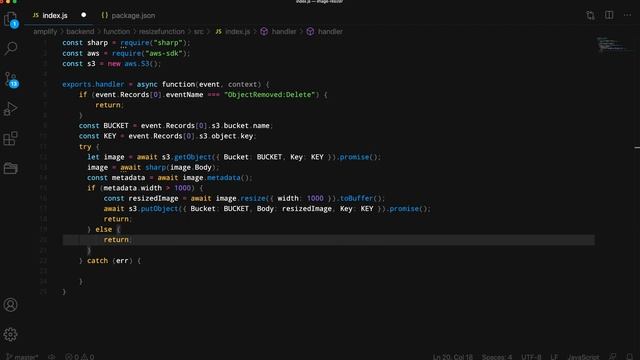The image size is (640, 360).
Task: Click s3.getObject method call
Action: coord(187,157)
